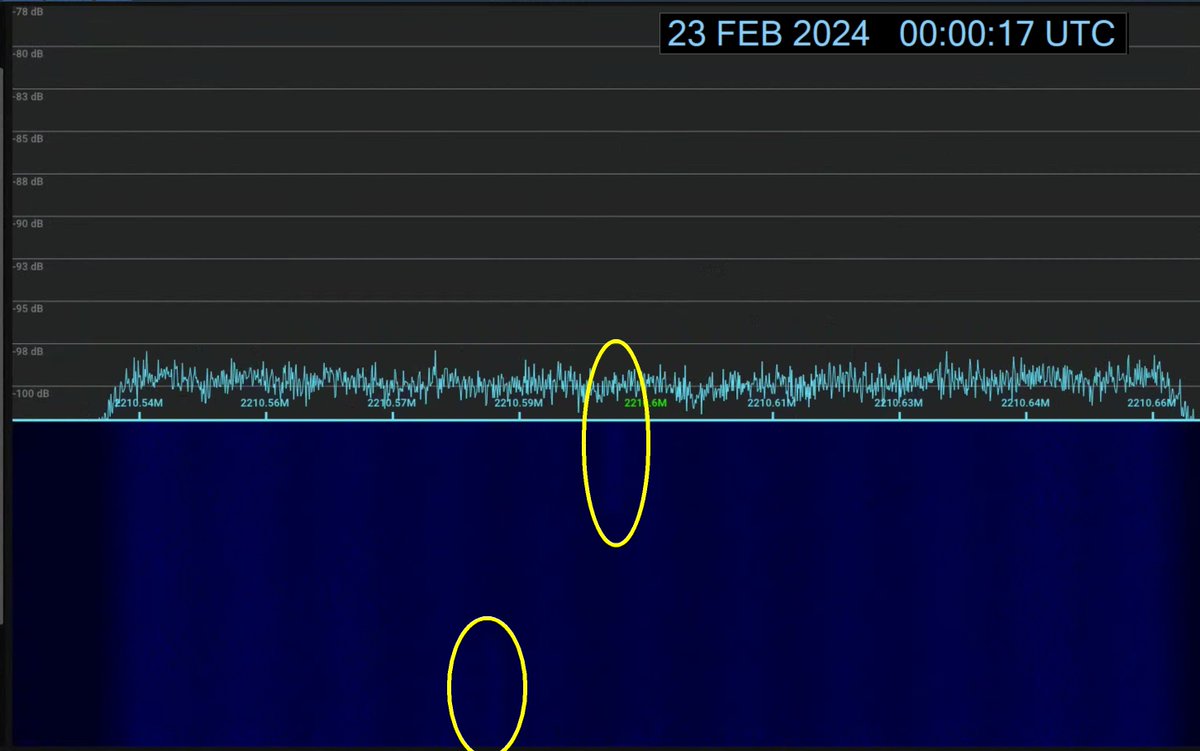Click the -78 dB scale label
This screenshot has width=1200, height=751.
pos(27,14)
